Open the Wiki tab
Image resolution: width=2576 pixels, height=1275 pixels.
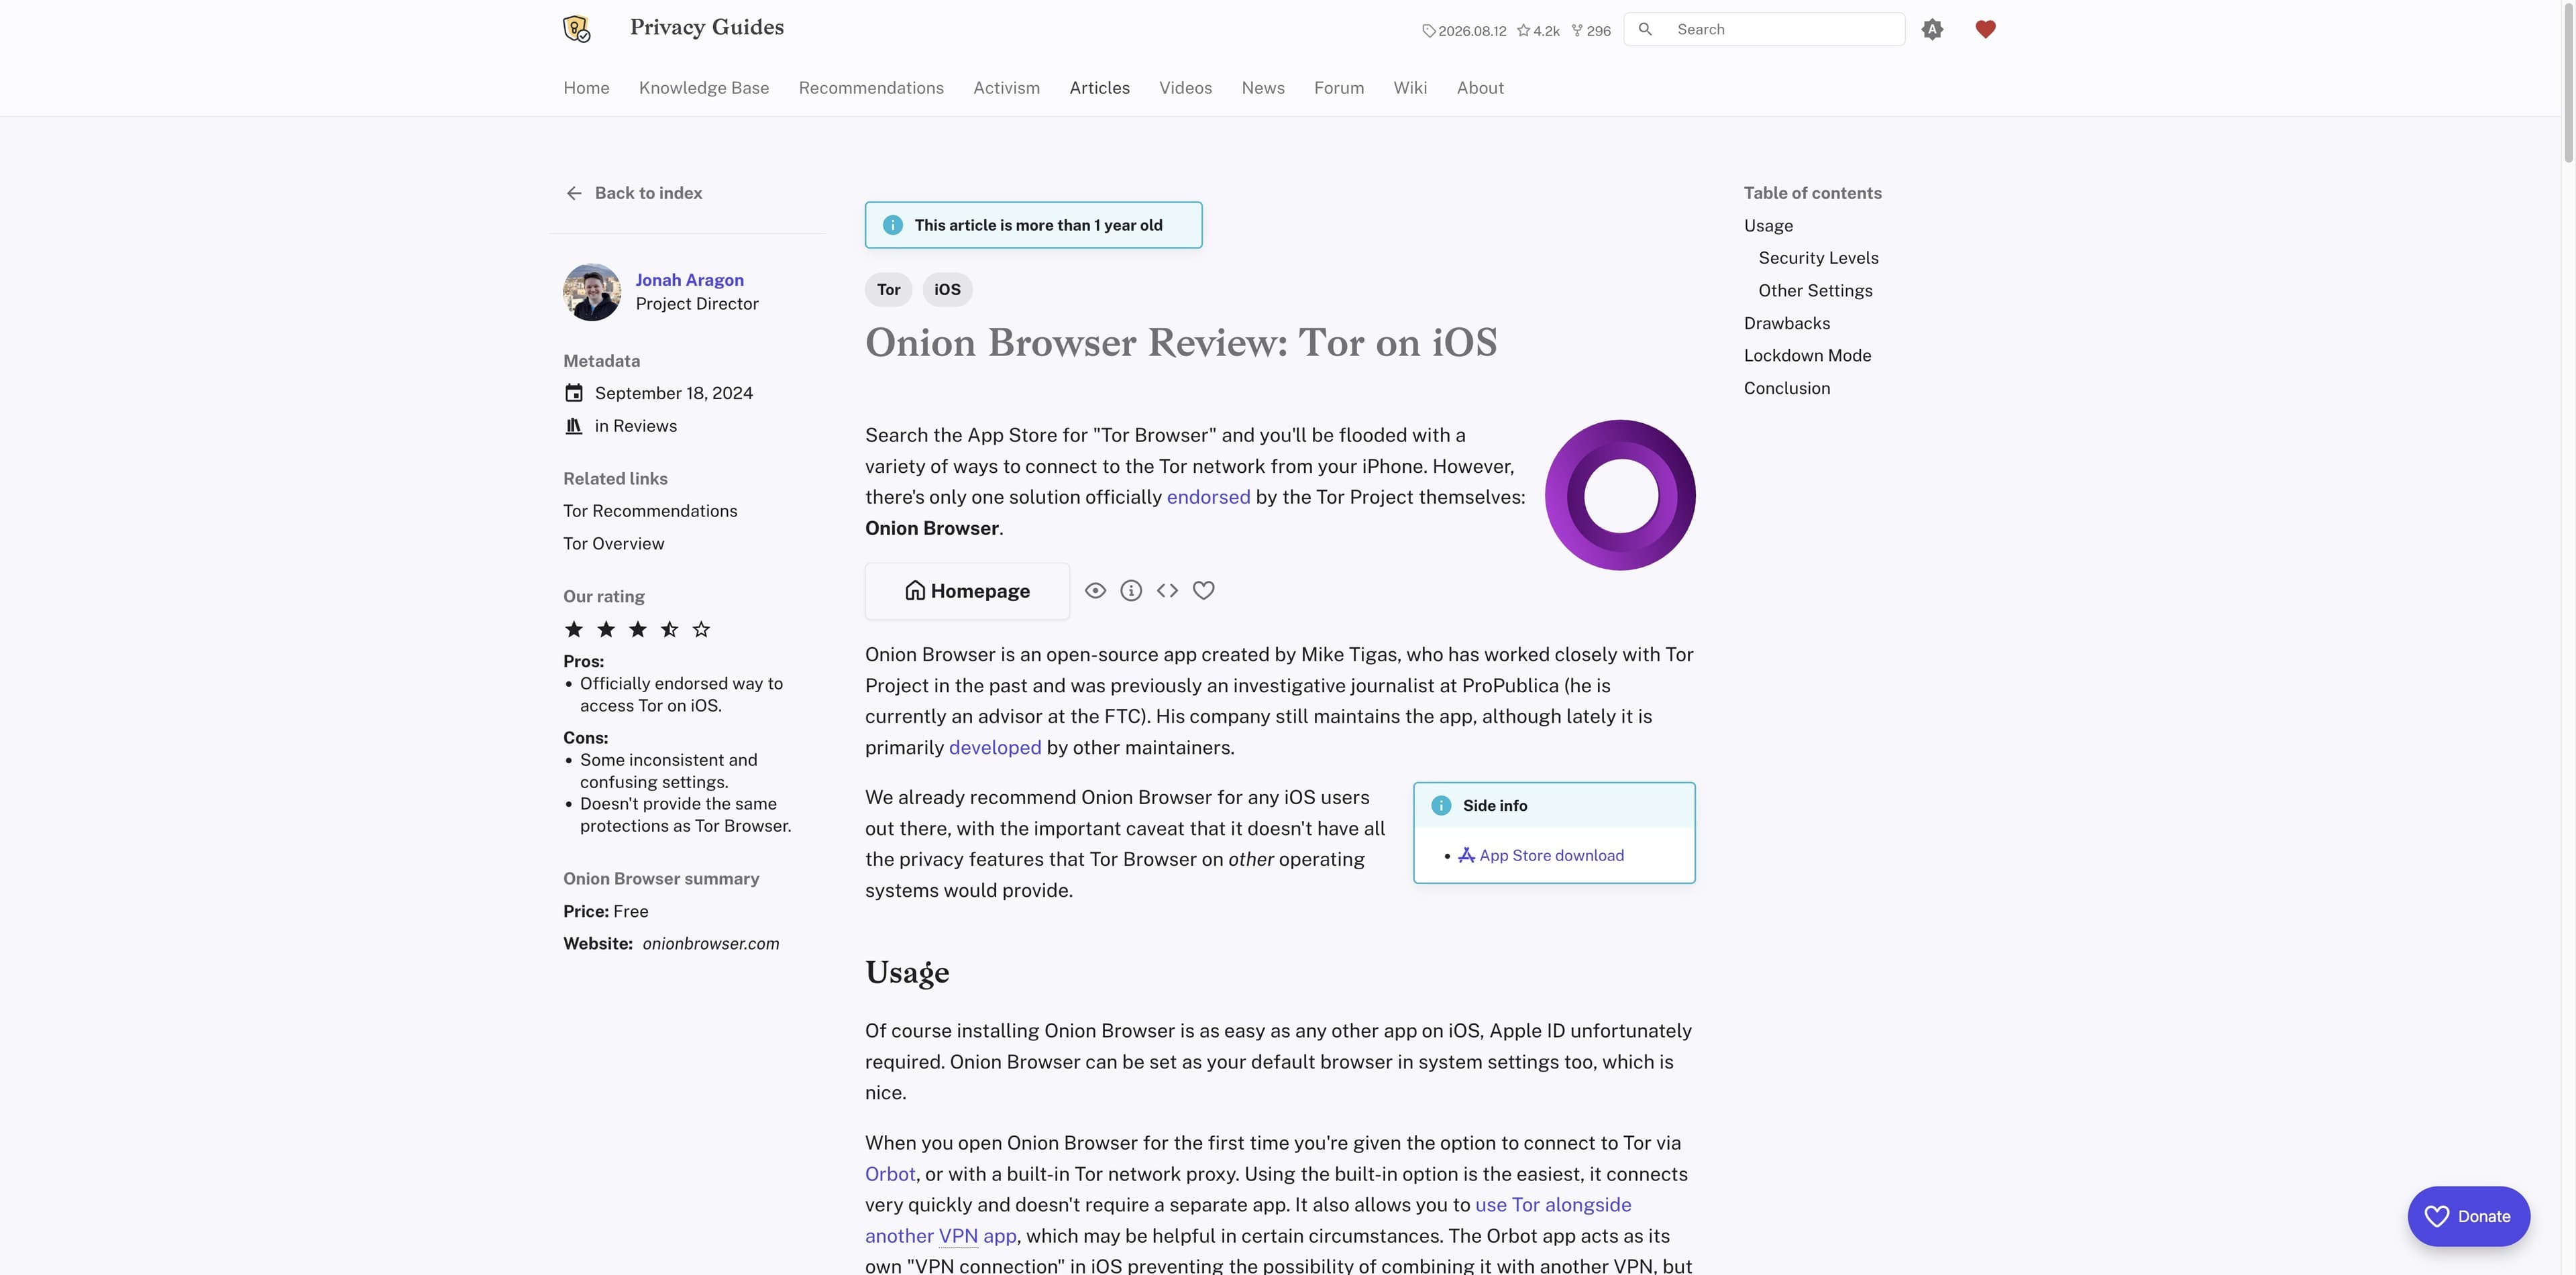point(1410,88)
